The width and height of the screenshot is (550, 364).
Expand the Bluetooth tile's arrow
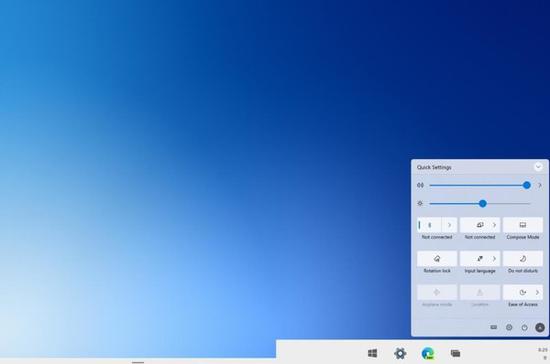[449, 225]
